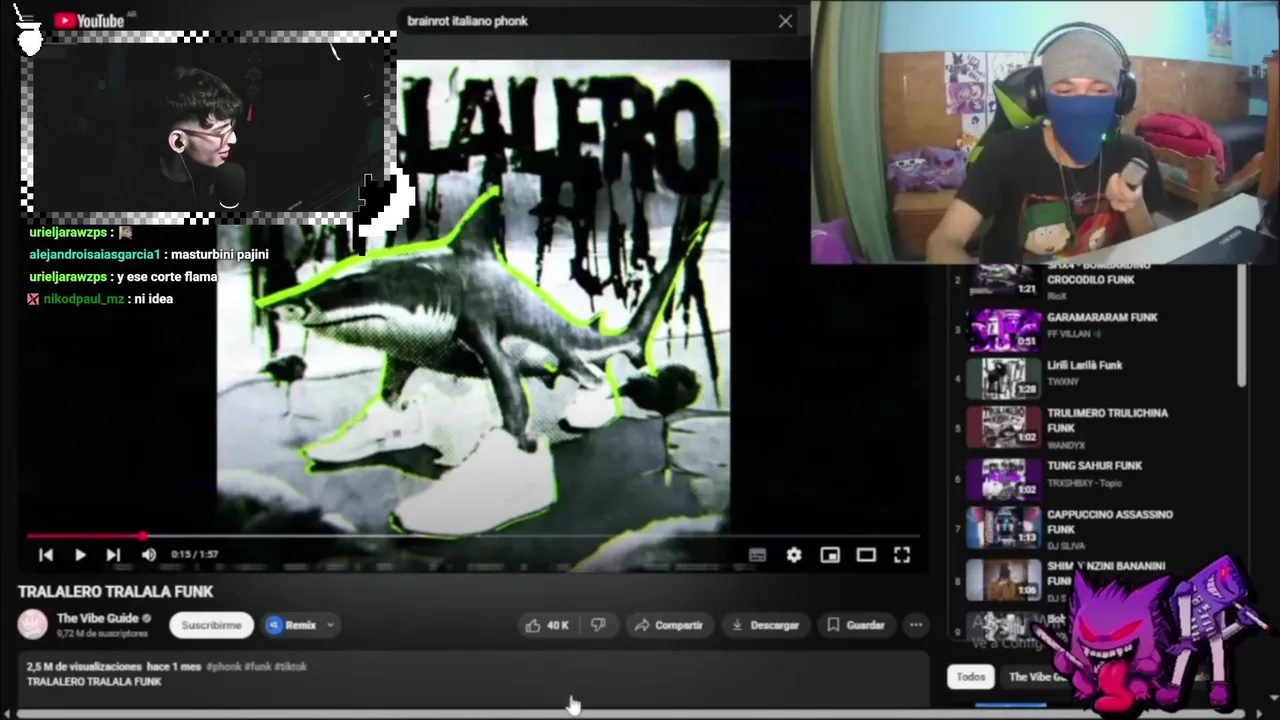Open CAPPUCCINO ASSASSINO FUNK thumbnail
Viewport: 1280px width, 720px height.
pos(1004,527)
